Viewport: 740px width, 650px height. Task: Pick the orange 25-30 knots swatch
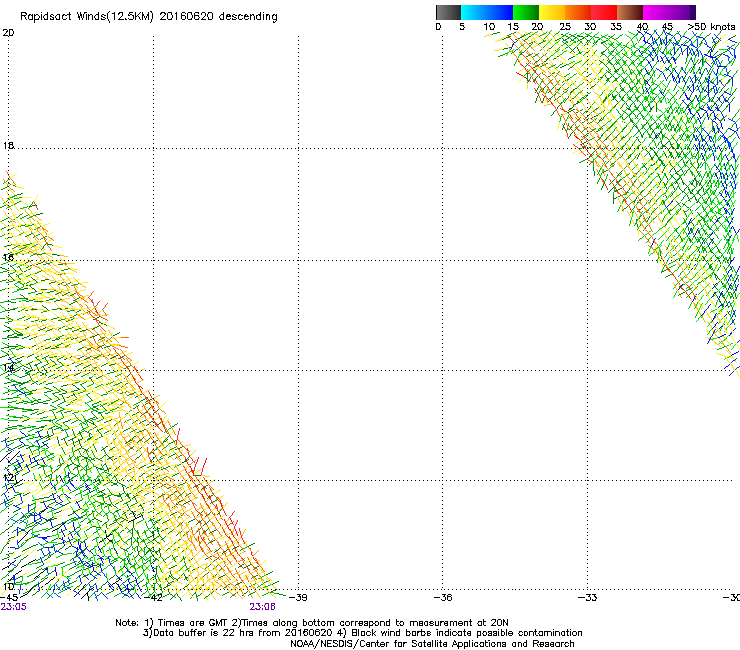578,12
